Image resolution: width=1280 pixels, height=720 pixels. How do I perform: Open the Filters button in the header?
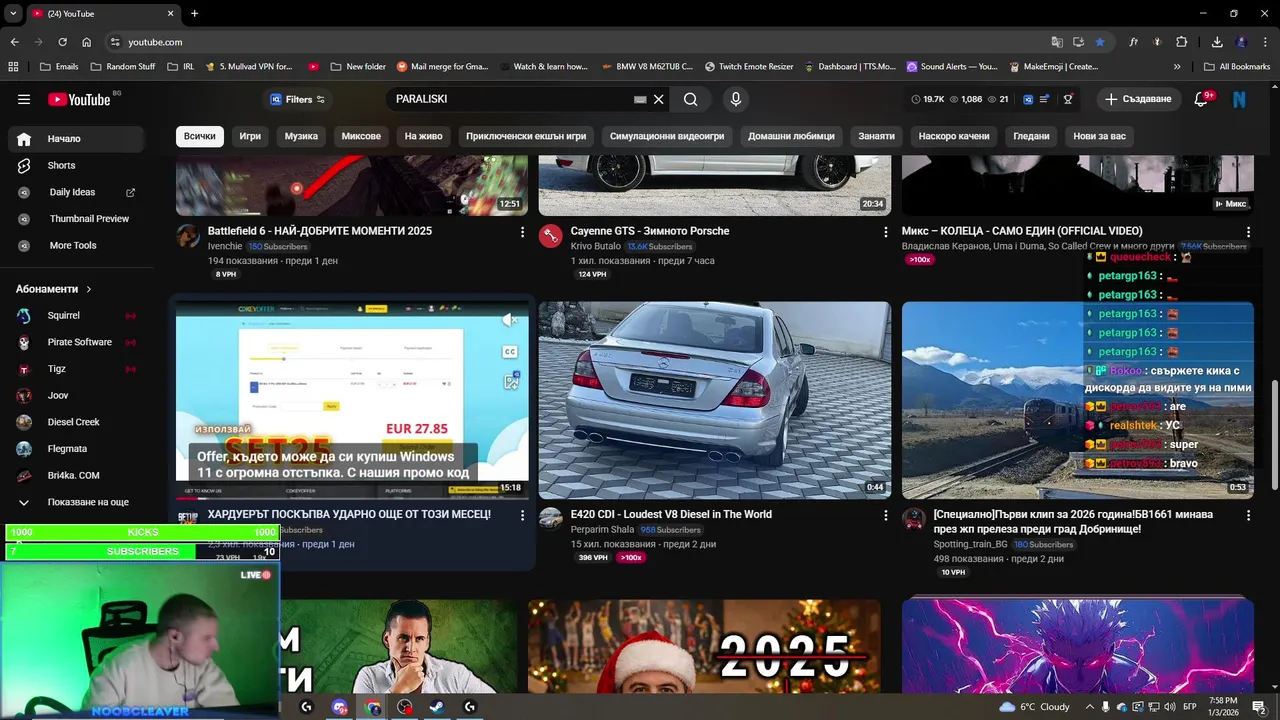pyautogui.click(x=298, y=99)
